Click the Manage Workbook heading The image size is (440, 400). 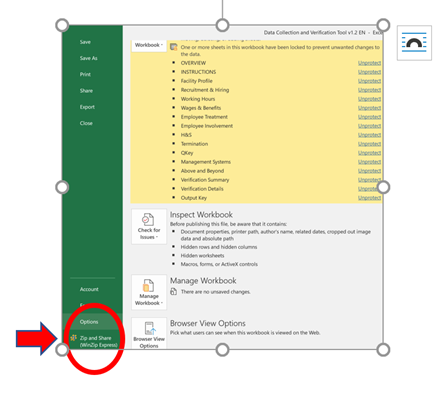click(203, 281)
